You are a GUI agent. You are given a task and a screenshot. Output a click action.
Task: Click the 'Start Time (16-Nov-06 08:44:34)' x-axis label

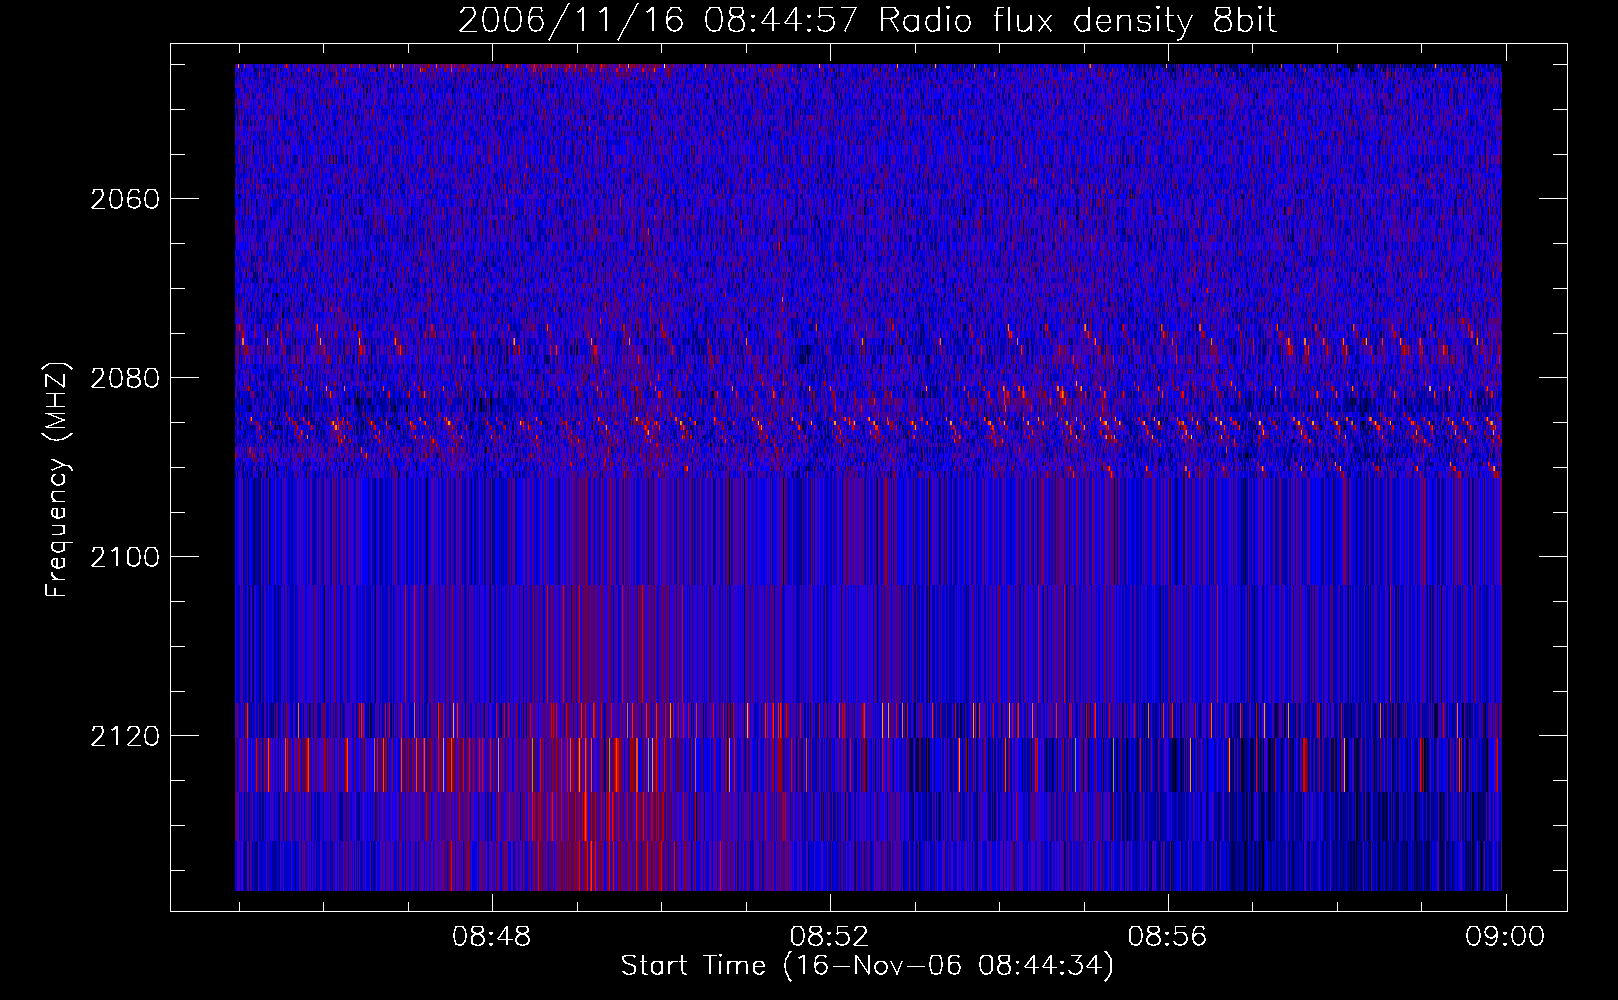(867, 966)
